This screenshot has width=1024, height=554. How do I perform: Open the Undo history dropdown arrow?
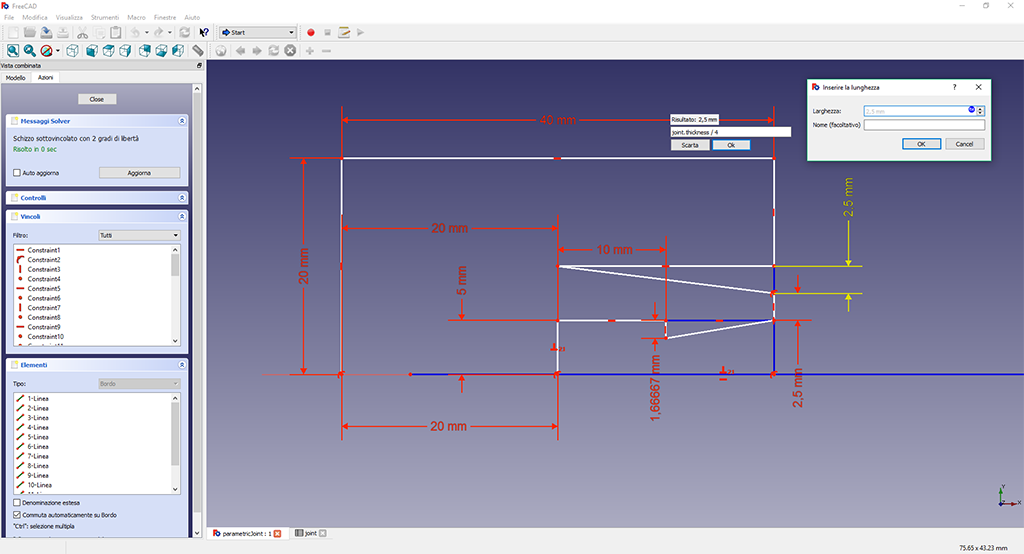146,32
